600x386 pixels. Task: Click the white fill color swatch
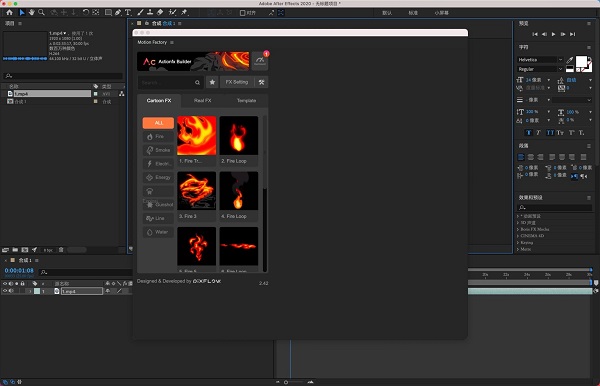click(x=581, y=61)
